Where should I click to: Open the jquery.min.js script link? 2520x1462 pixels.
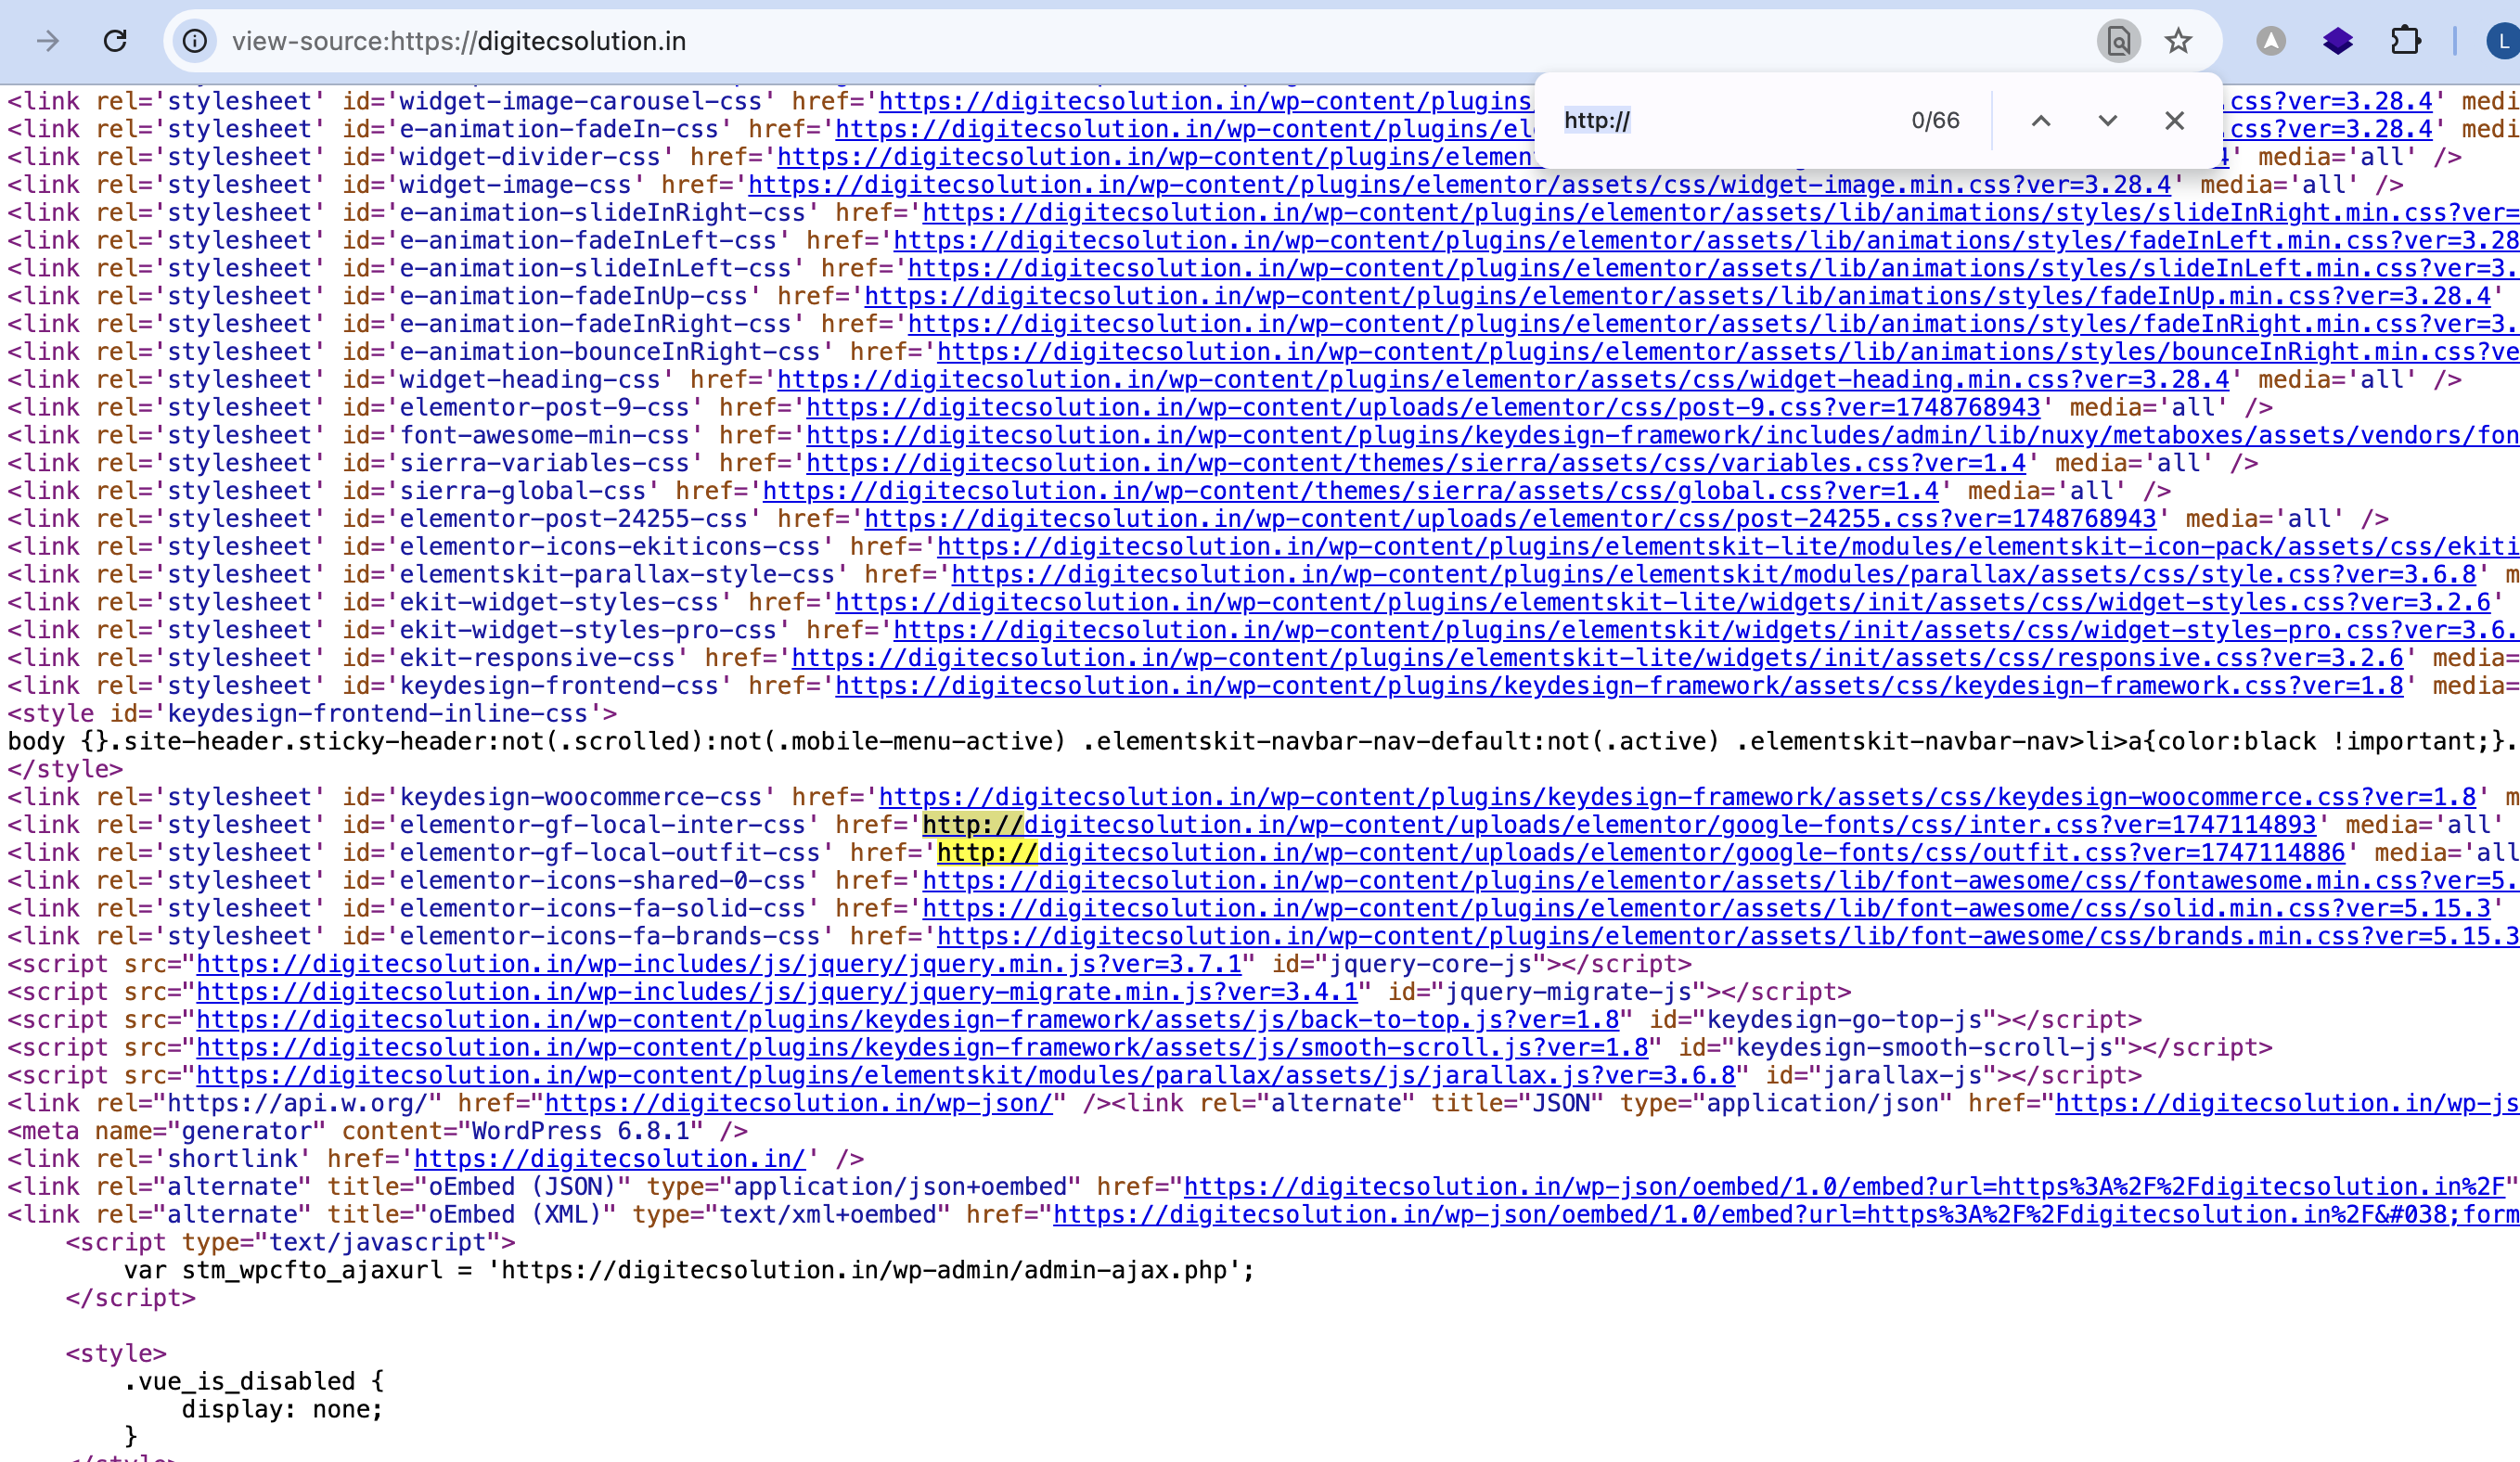click(718, 964)
